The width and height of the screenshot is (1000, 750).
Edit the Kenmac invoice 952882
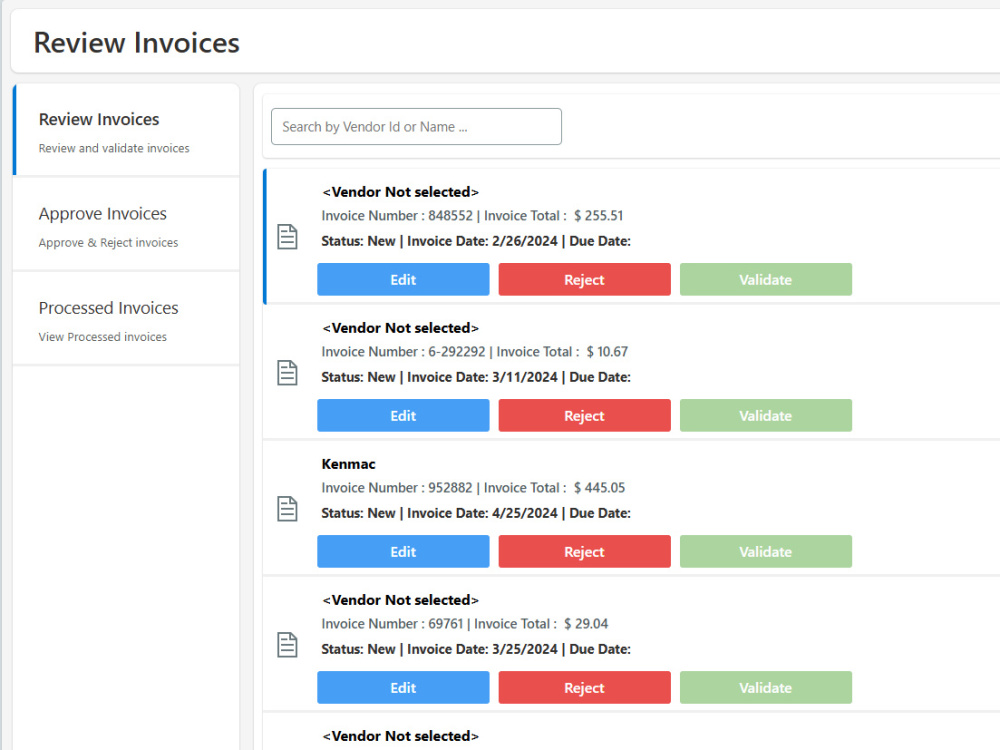(403, 551)
